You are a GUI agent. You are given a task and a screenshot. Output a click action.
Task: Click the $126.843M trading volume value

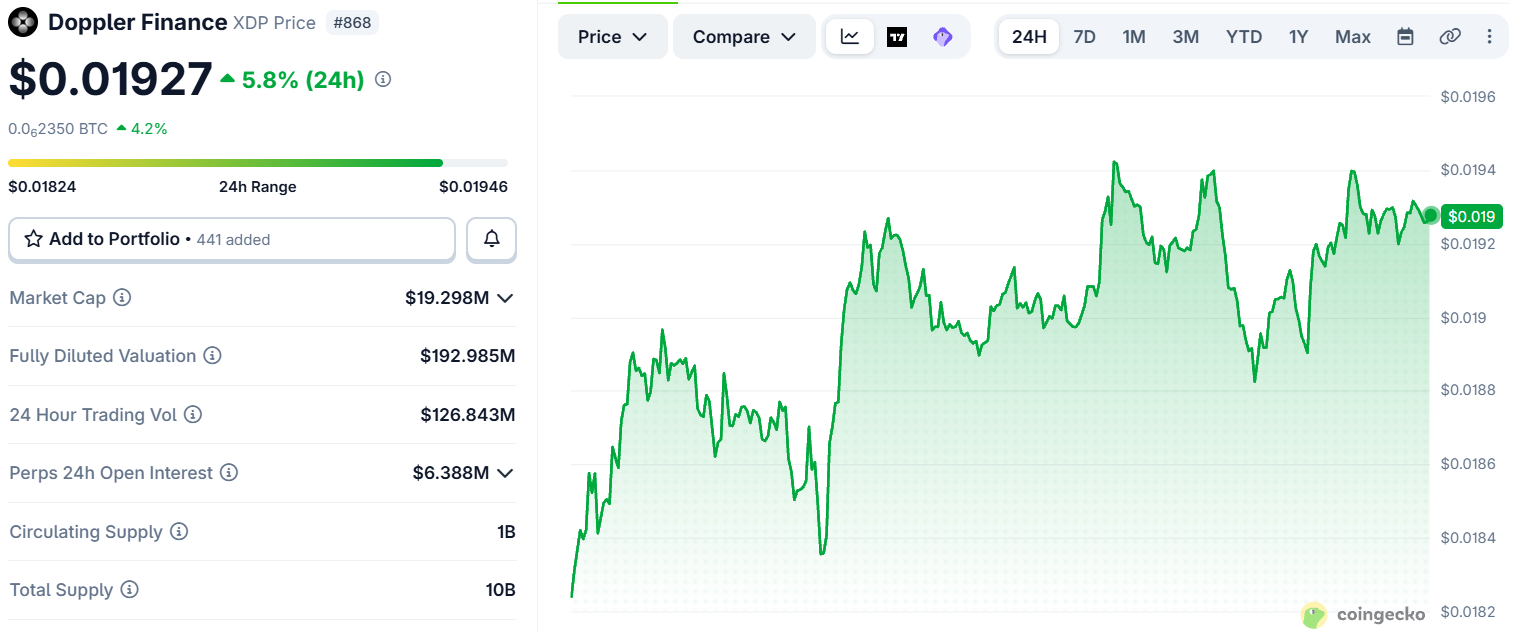(467, 414)
